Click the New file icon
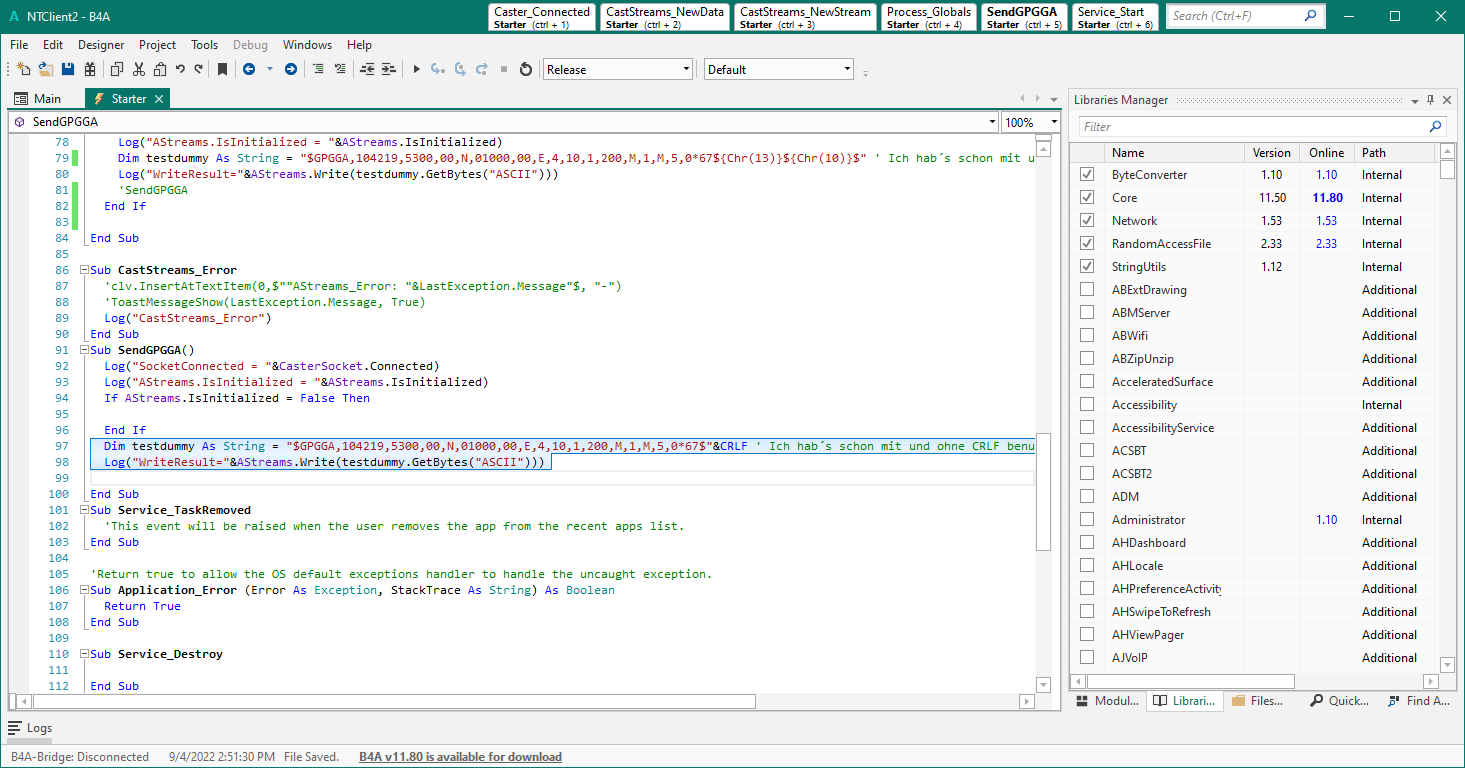The width and height of the screenshot is (1465, 768). click(24, 69)
